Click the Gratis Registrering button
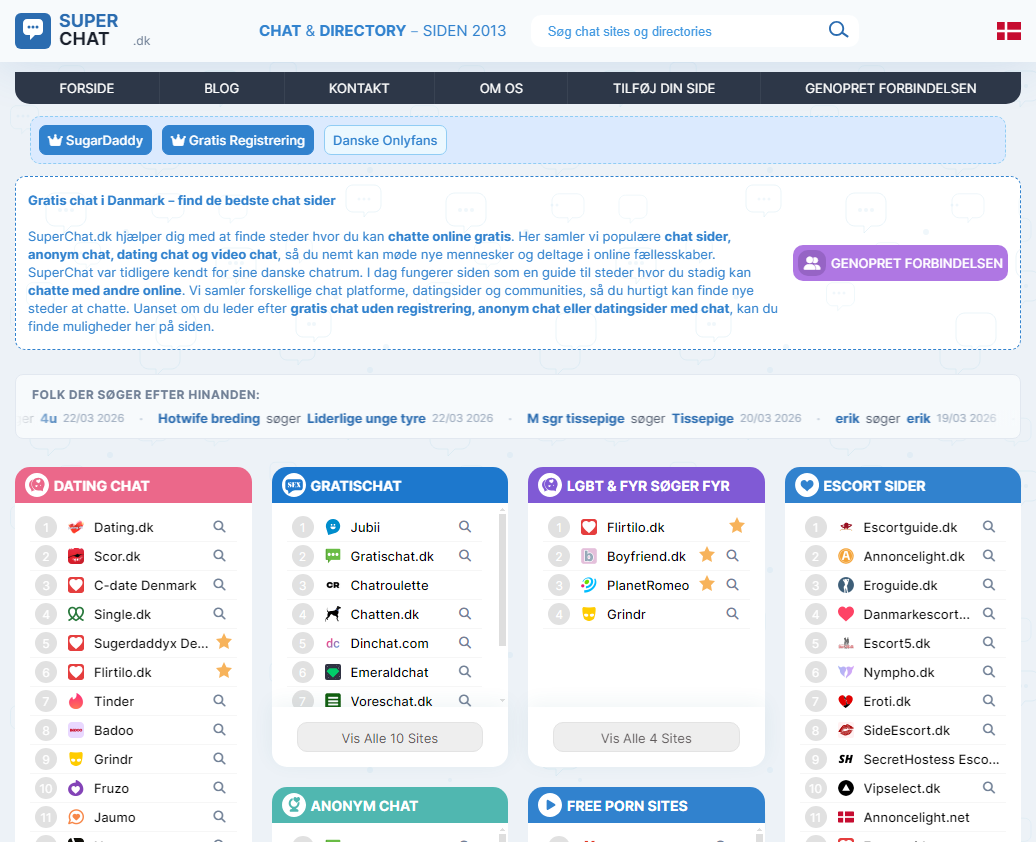 click(x=238, y=140)
